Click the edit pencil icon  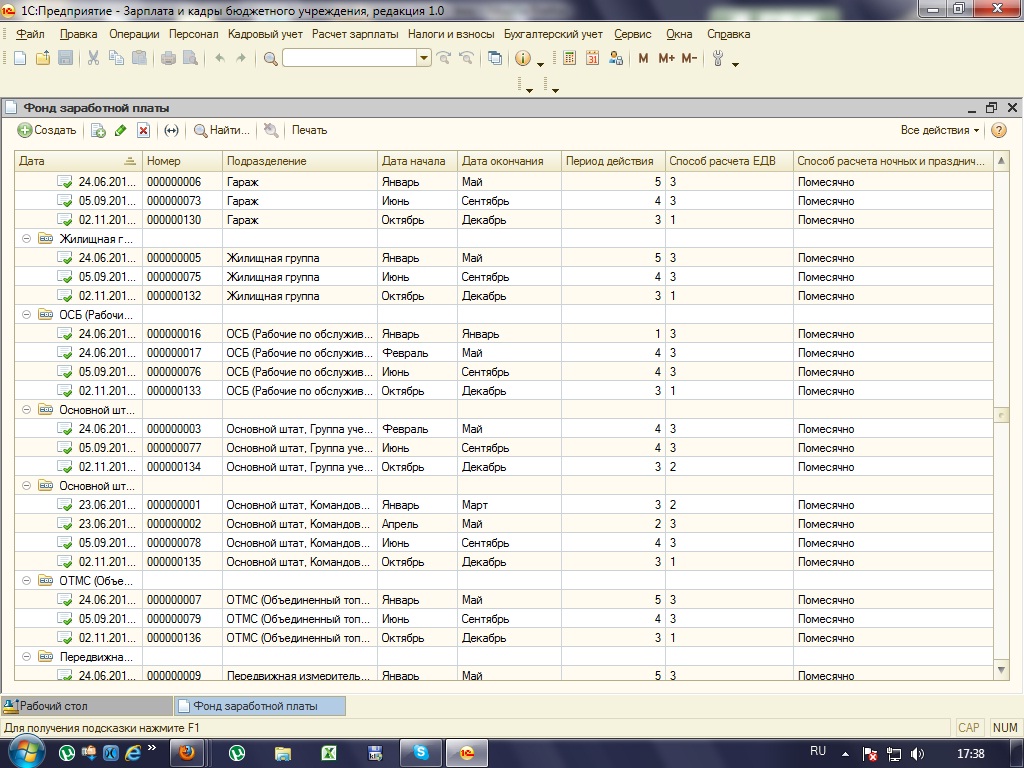pos(121,131)
